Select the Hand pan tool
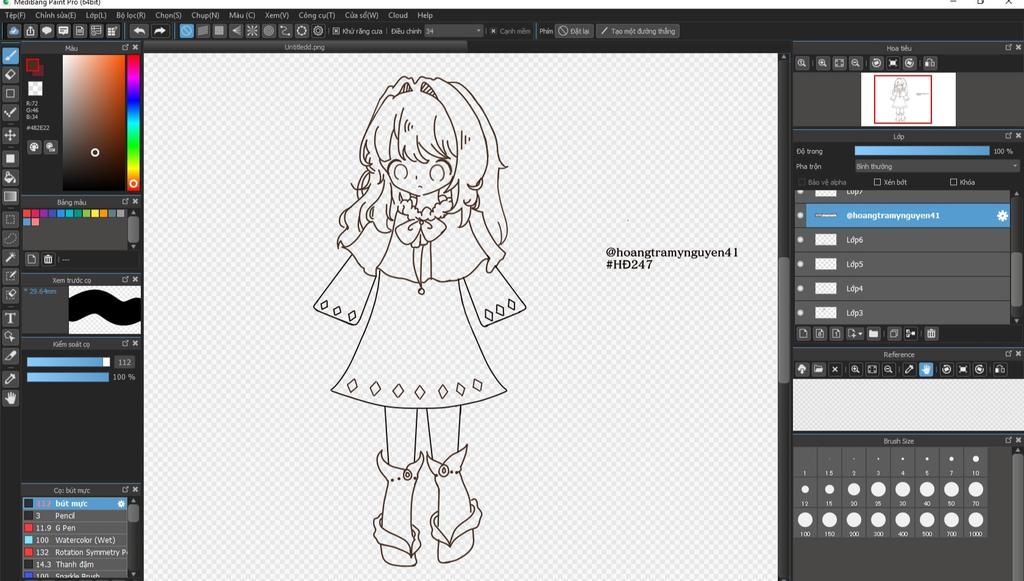1024x581 pixels. (x=10, y=398)
